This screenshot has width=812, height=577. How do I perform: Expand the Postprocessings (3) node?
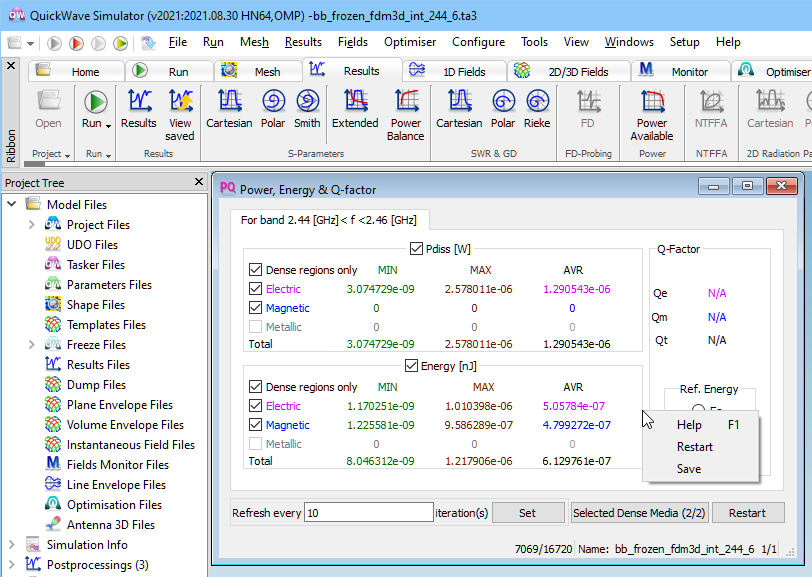coord(12,565)
